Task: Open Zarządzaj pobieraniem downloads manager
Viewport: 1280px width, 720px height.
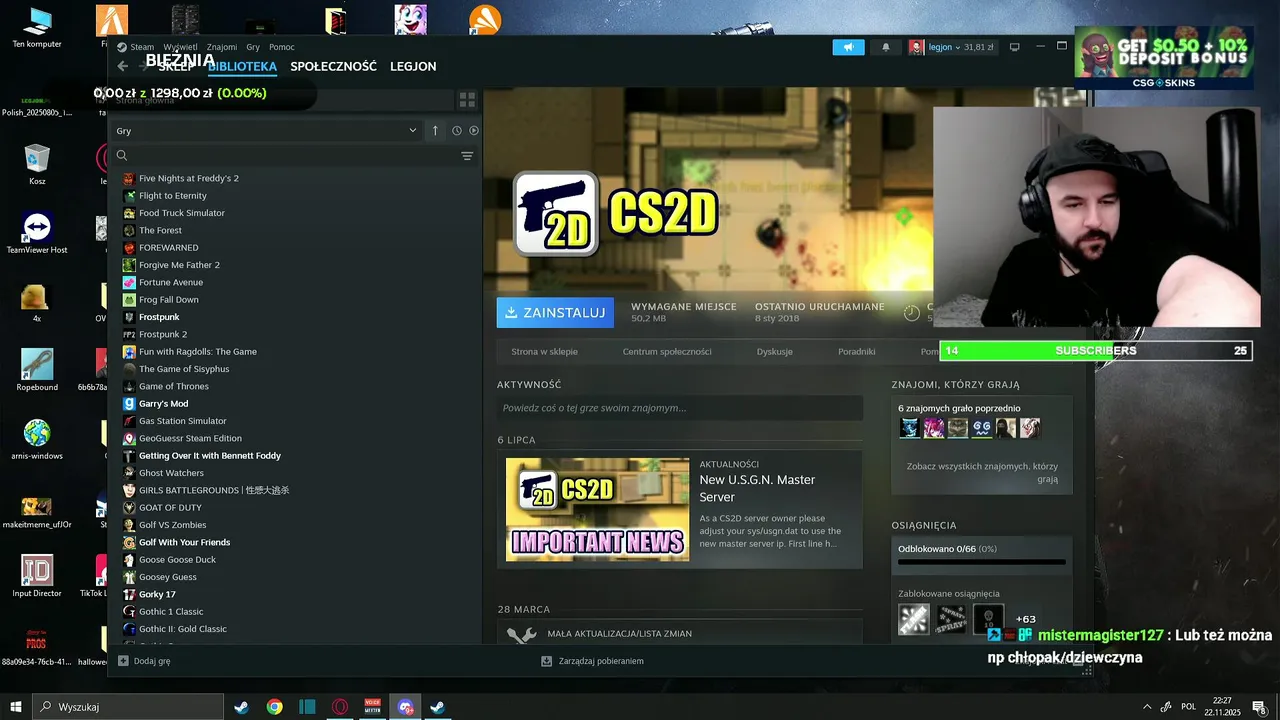Action: click(x=592, y=661)
